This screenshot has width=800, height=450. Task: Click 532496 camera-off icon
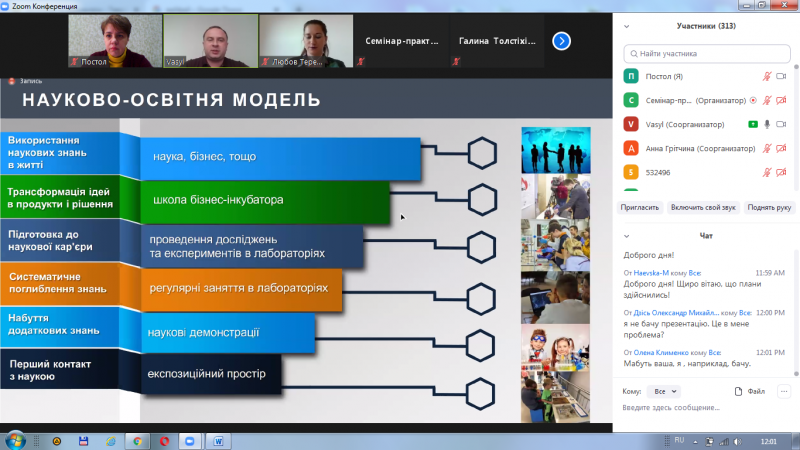[781, 172]
